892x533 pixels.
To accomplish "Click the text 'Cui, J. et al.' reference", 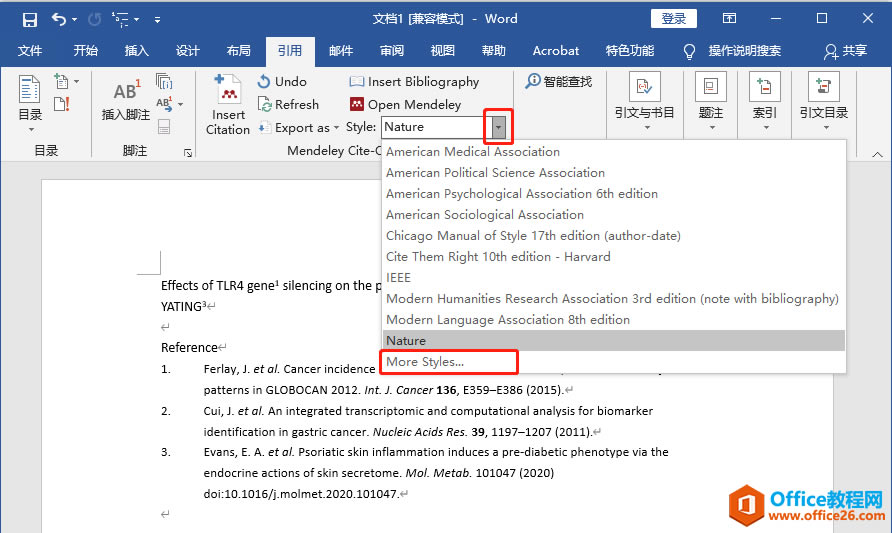I will tap(234, 411).
